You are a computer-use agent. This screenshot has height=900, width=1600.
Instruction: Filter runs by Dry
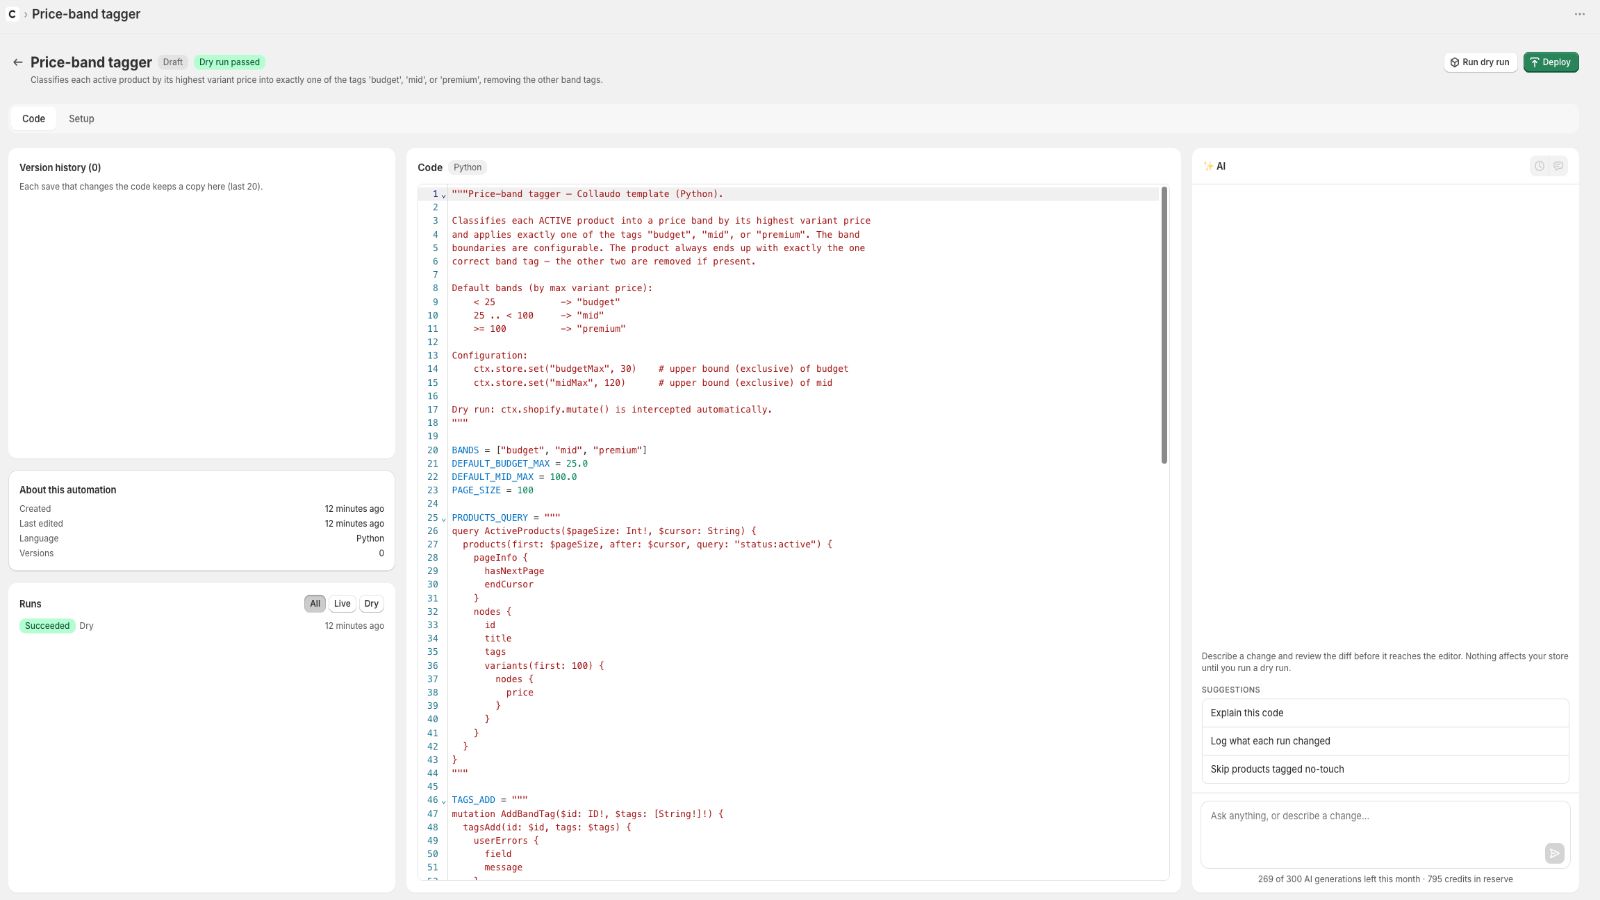(x=371, y=604)
